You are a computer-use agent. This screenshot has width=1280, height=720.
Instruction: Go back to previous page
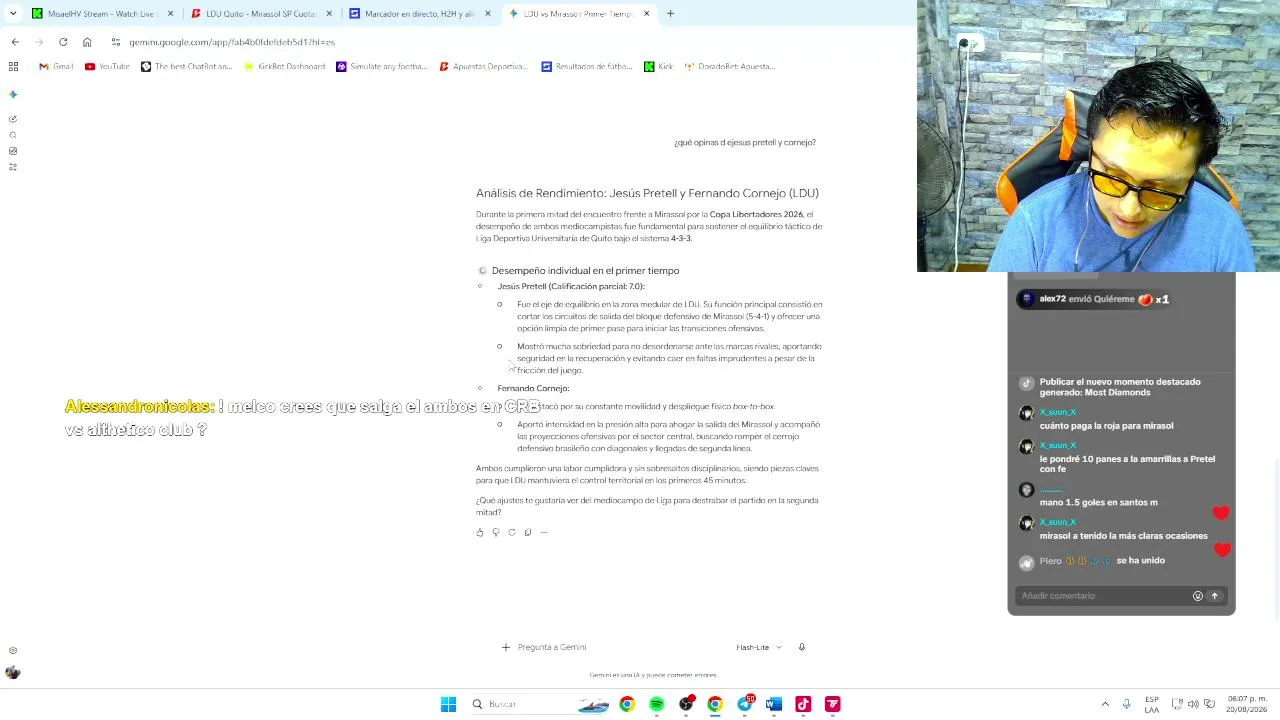tap(15, 42)
